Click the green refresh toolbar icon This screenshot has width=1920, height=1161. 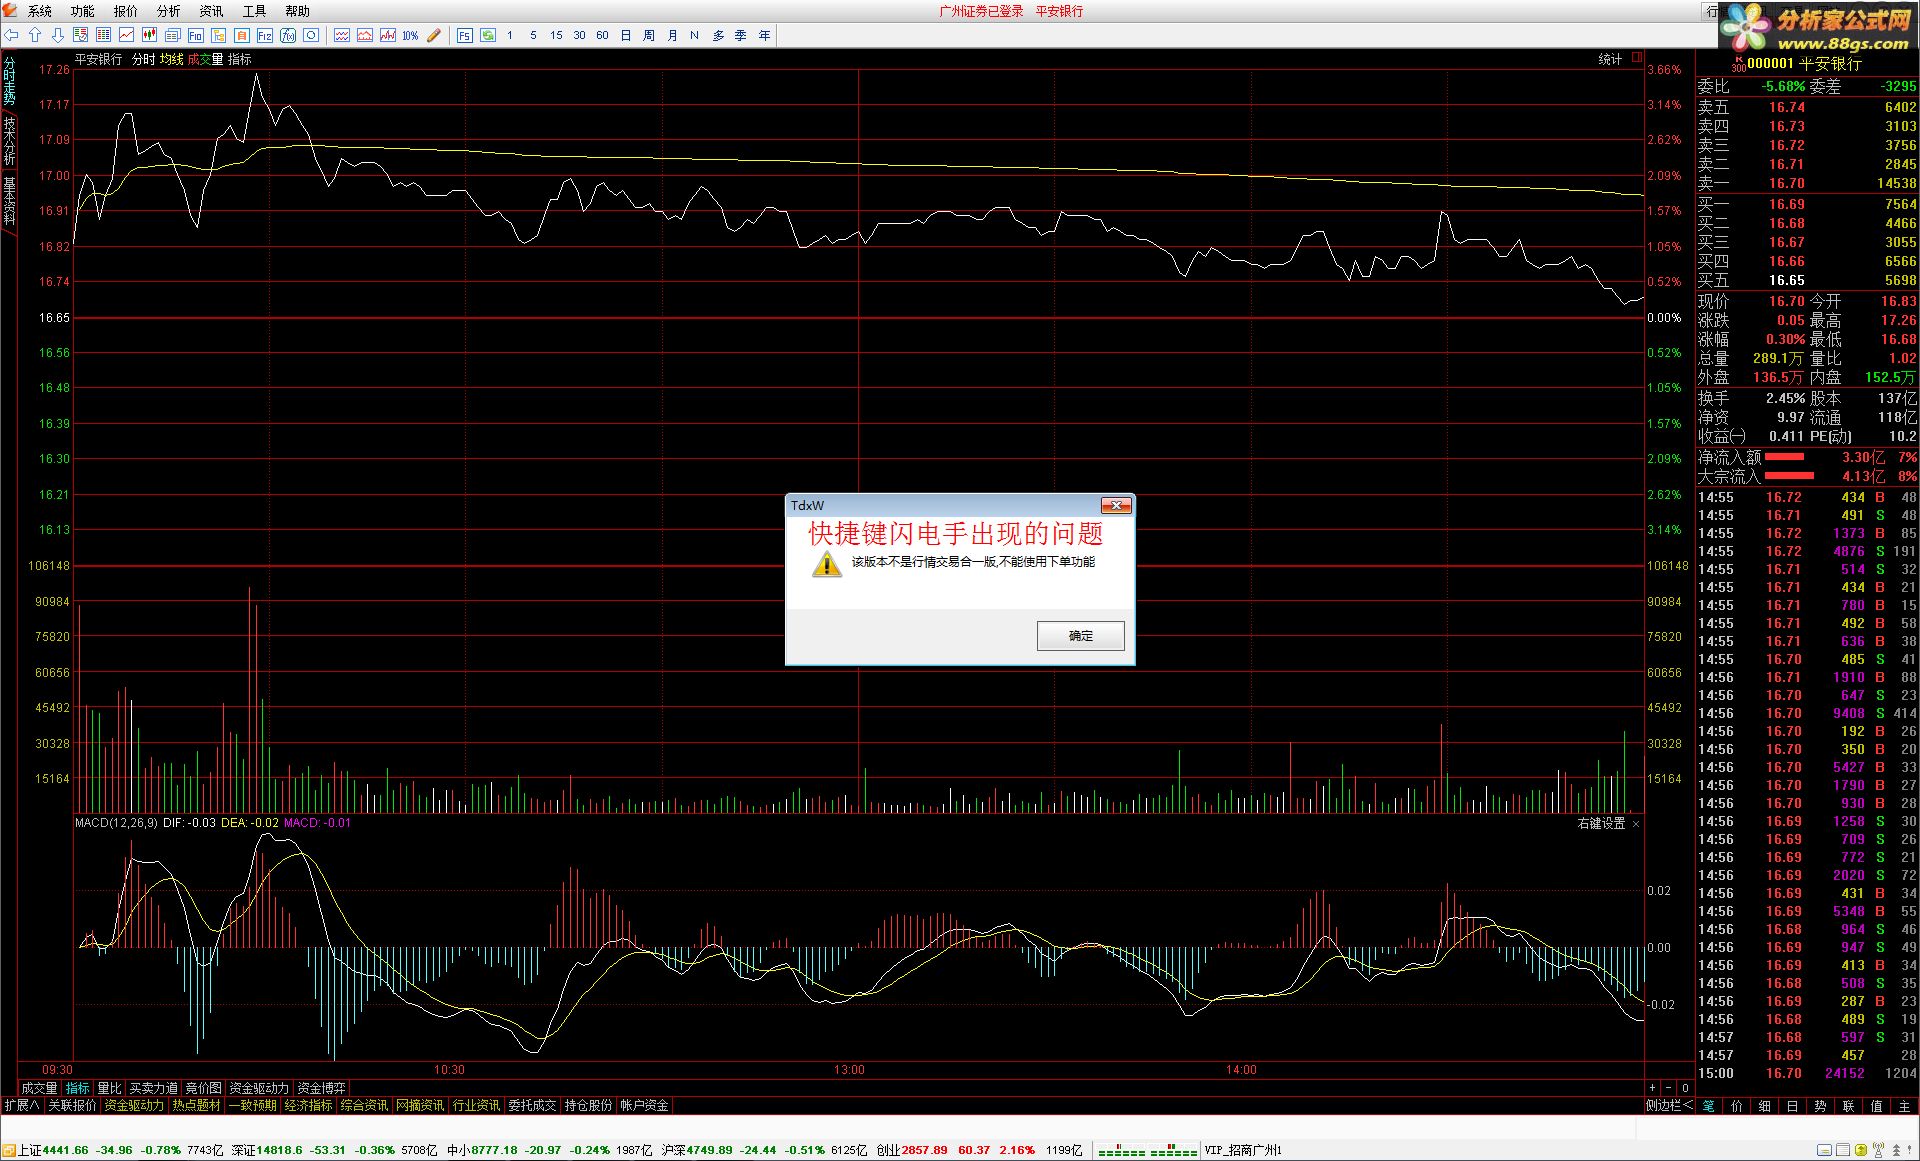pos(488,35)
